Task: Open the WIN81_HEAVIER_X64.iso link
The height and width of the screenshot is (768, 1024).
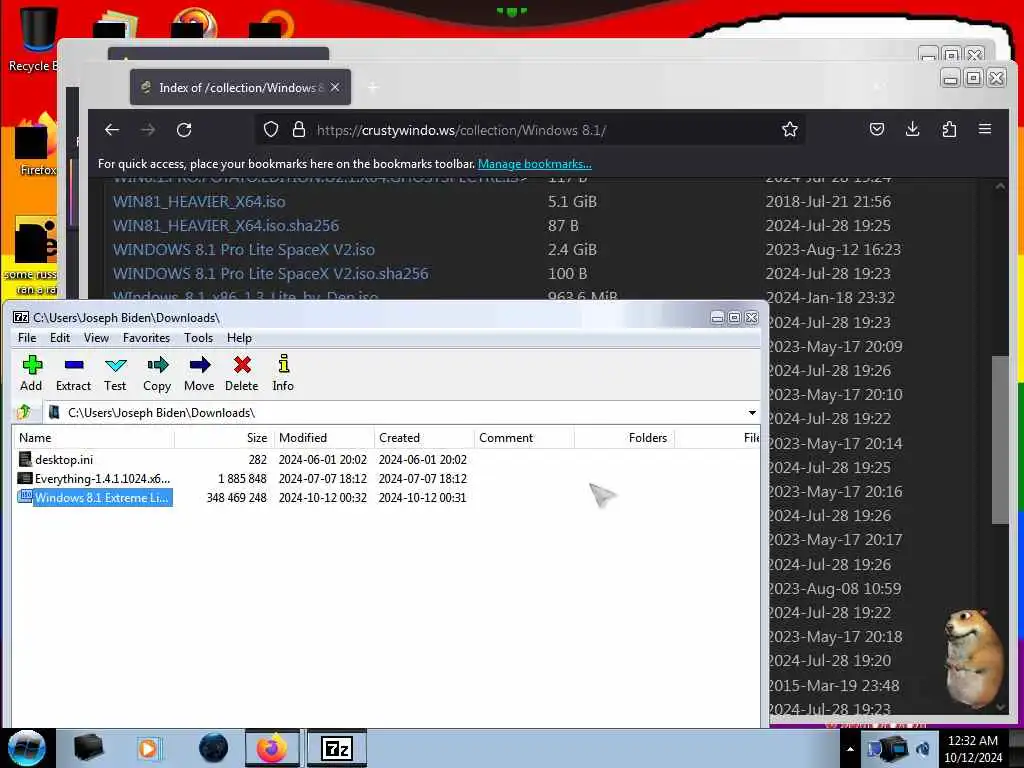Action: (x=199, y=201)
